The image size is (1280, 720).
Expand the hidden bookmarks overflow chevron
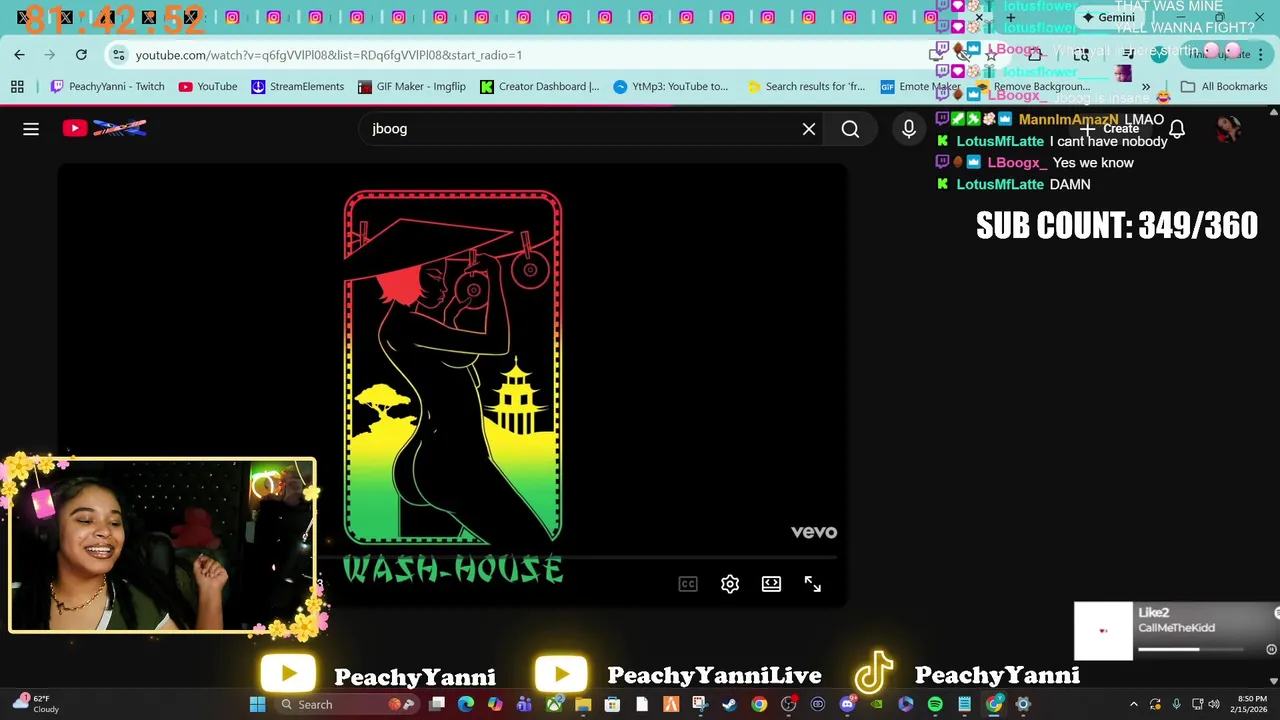click(1146, 87)
